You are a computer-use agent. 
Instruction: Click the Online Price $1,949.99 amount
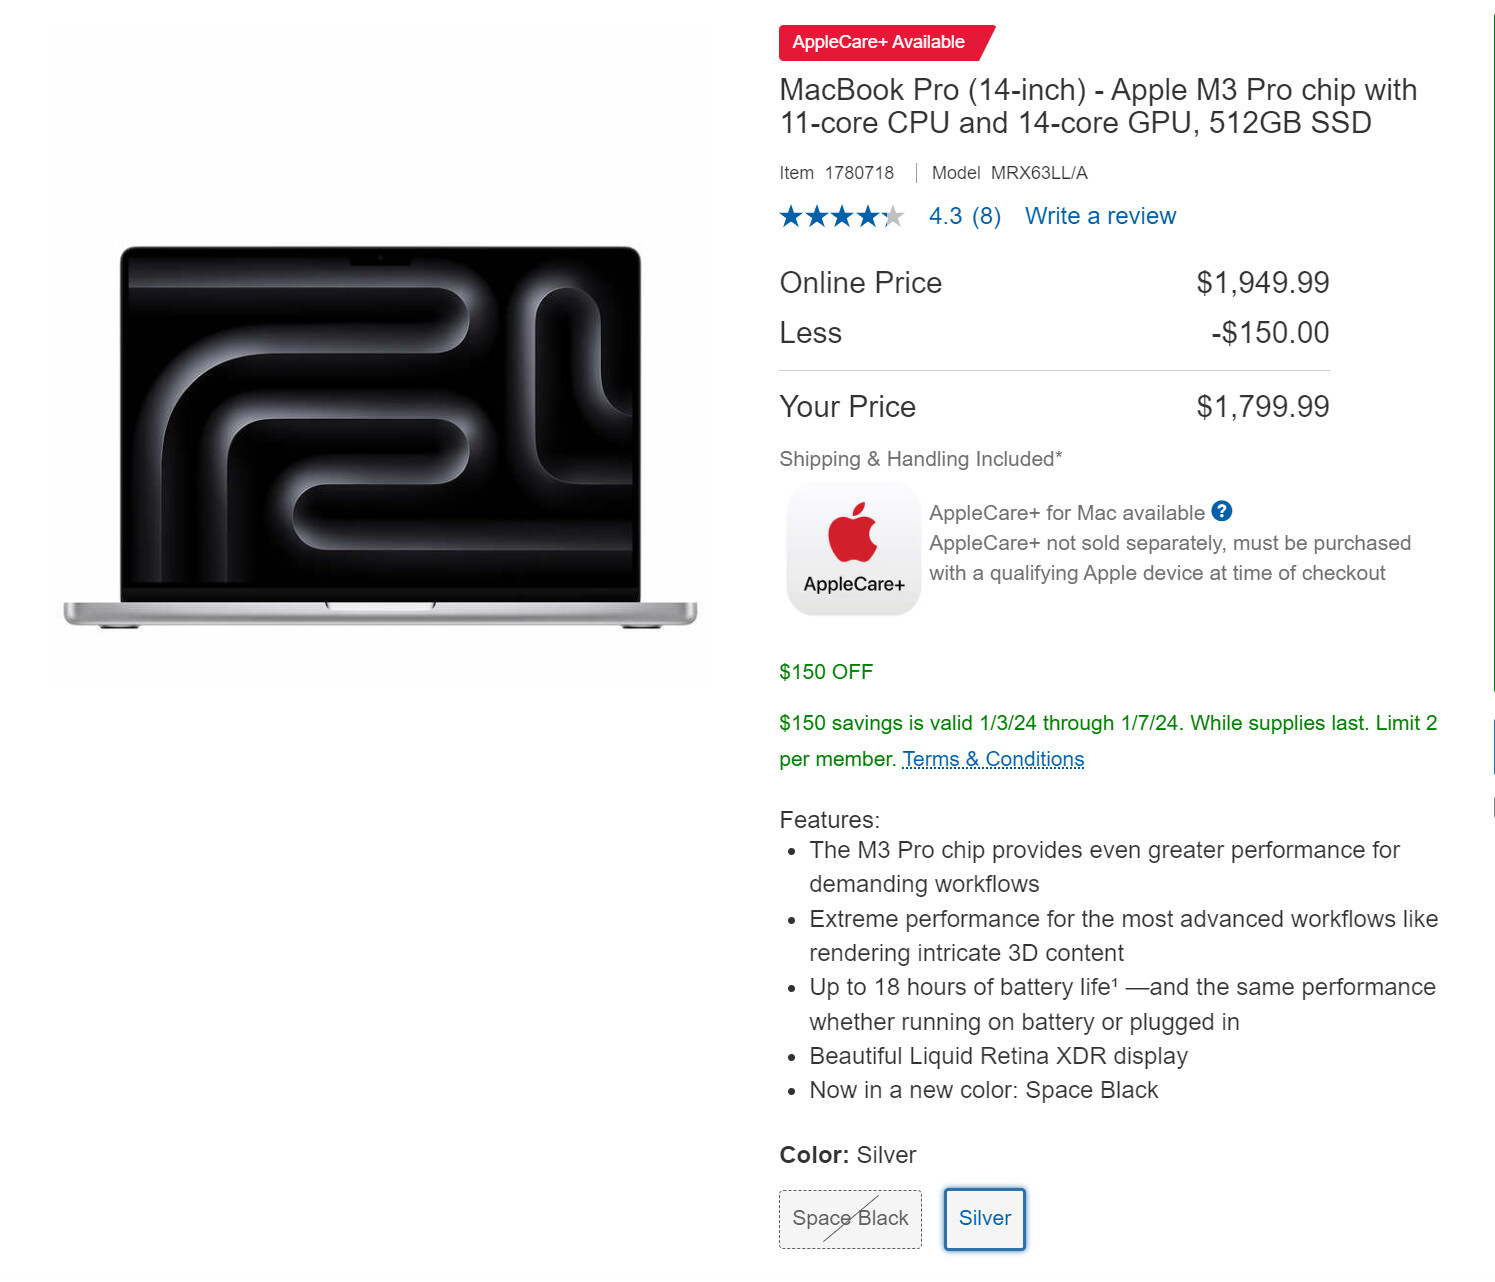(1262, 283)
